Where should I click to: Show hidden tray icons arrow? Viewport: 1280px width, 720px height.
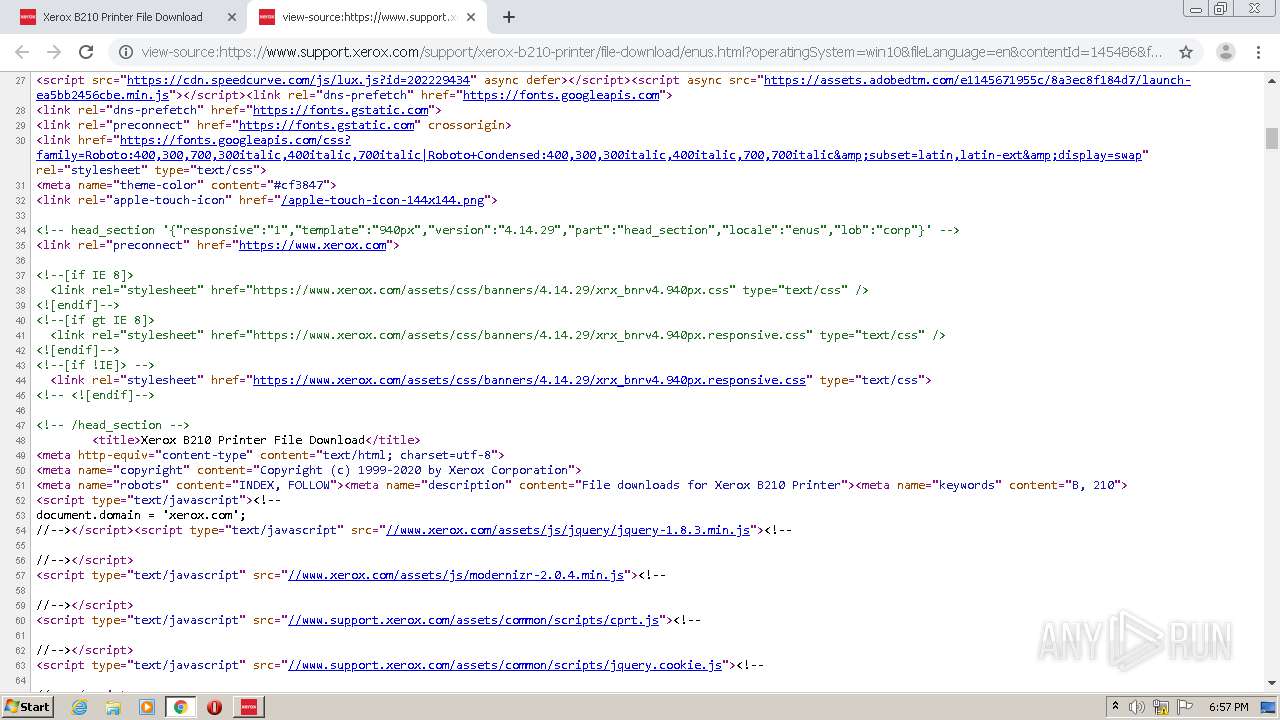1115,706
